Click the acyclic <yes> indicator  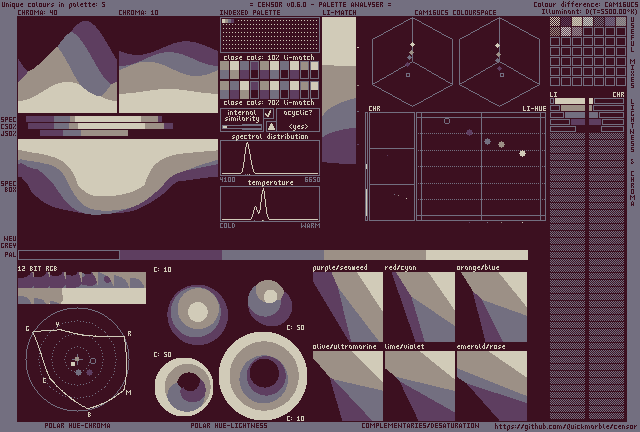click(x=297, y=126)
